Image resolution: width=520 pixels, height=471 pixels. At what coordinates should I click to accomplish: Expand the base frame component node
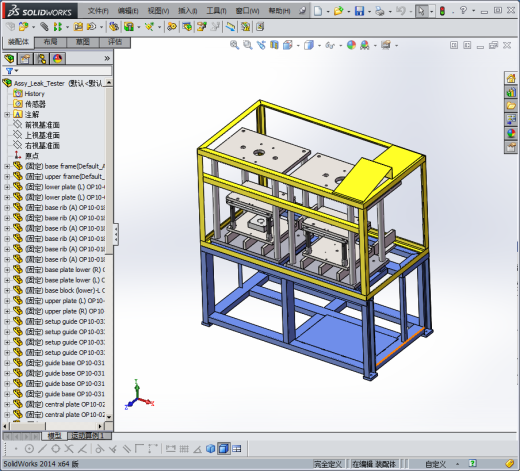click(x=7, y=166)
